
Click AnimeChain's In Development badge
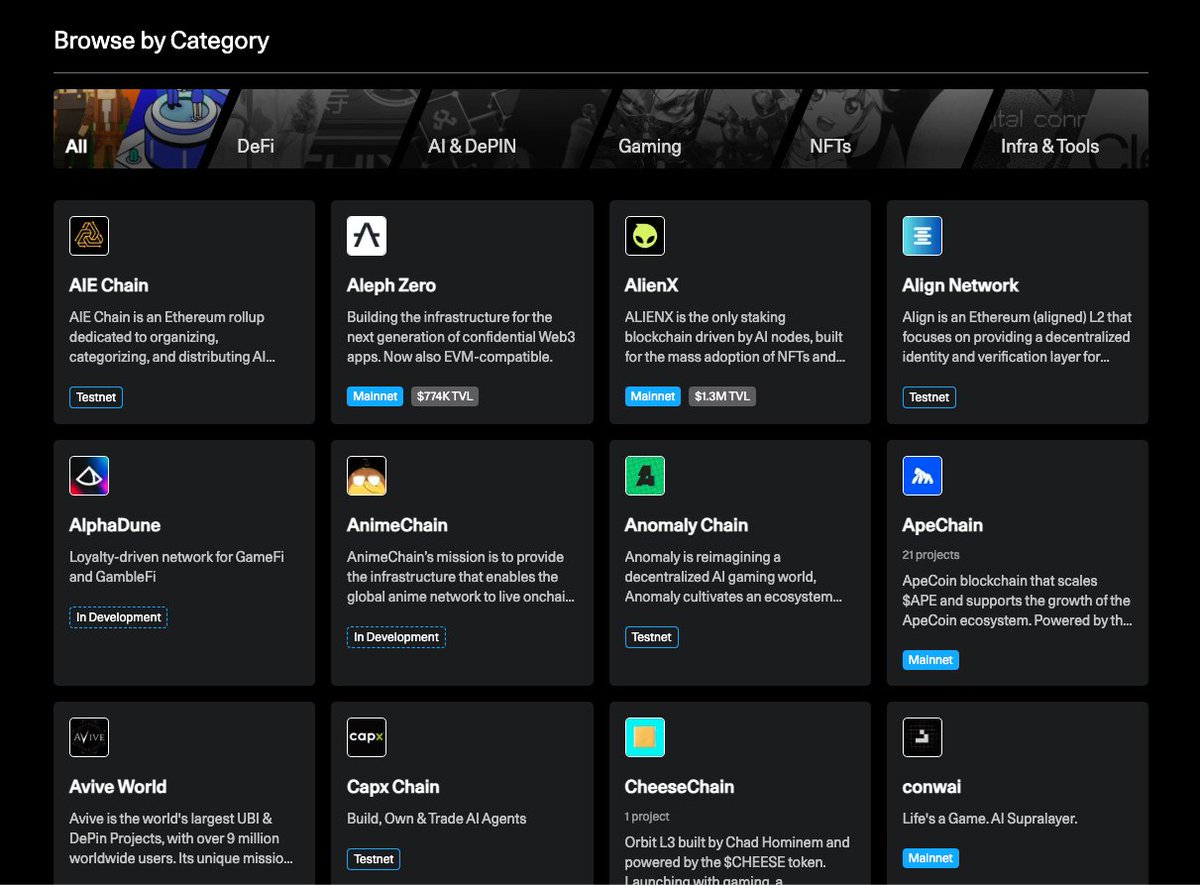click(396, 637)
